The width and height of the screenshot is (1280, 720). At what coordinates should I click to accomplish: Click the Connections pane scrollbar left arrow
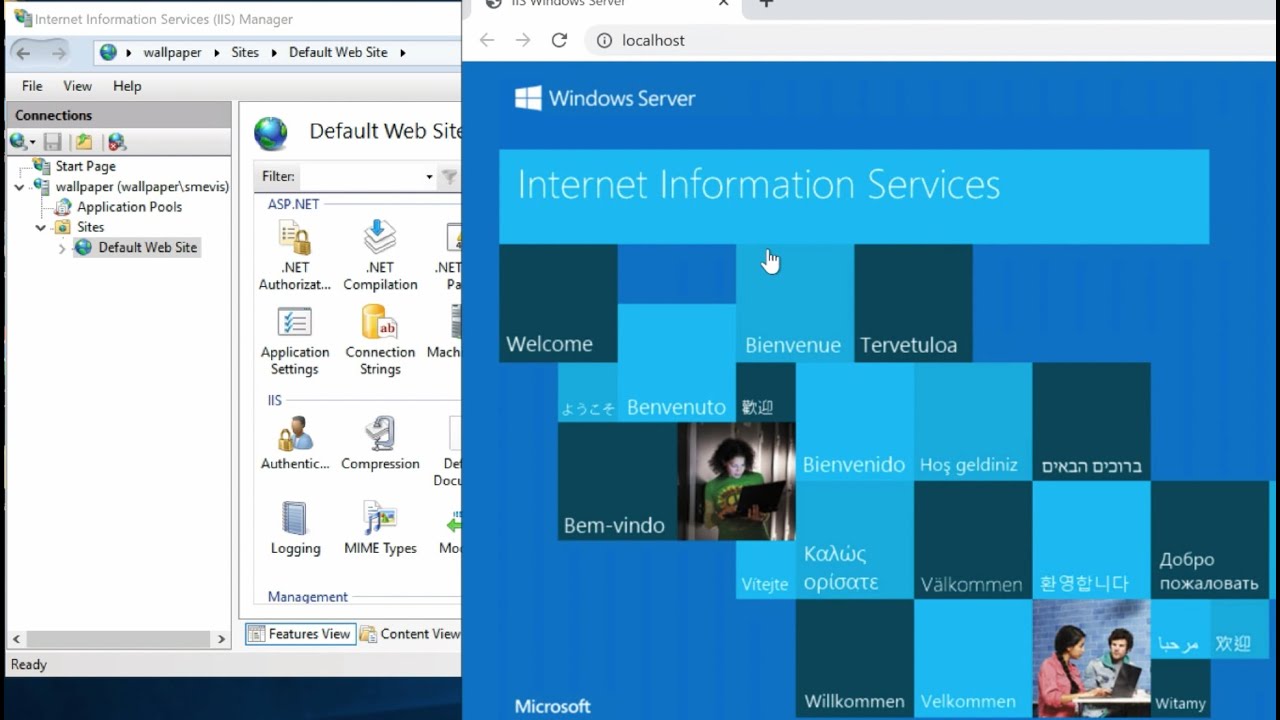click(x=15, y=638)
